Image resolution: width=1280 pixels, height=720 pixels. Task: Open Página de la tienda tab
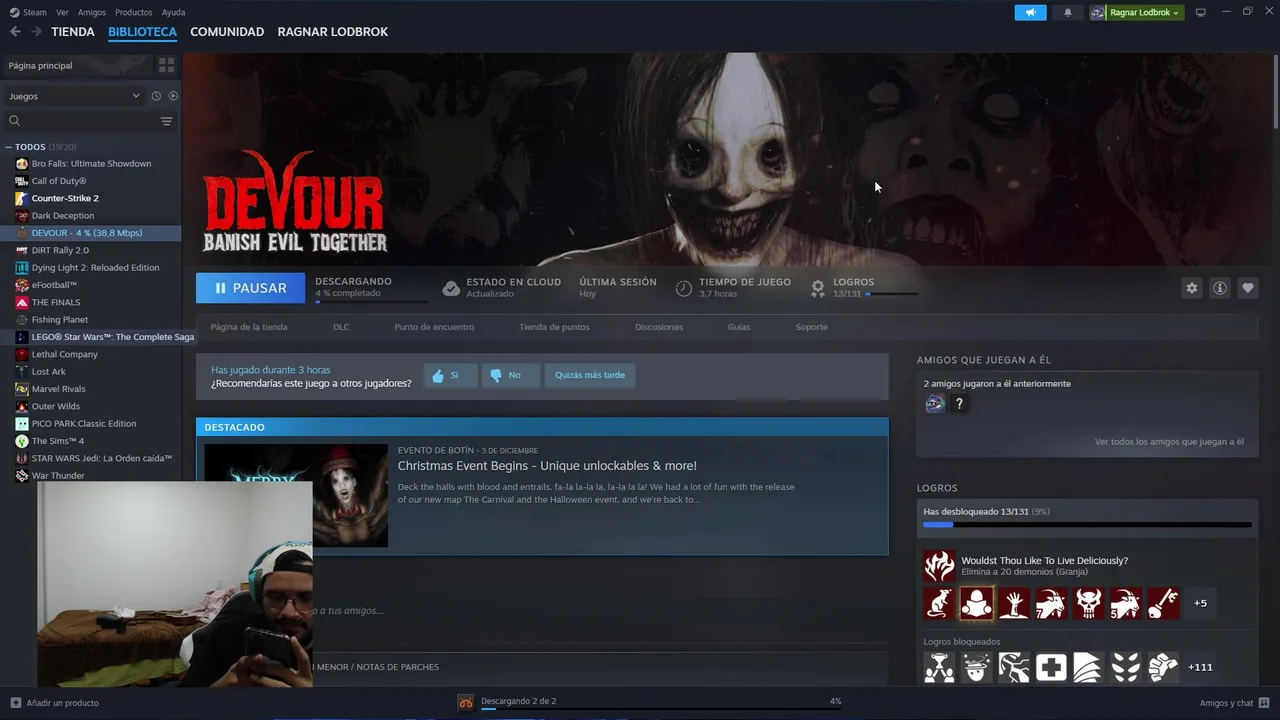[249, 327]
